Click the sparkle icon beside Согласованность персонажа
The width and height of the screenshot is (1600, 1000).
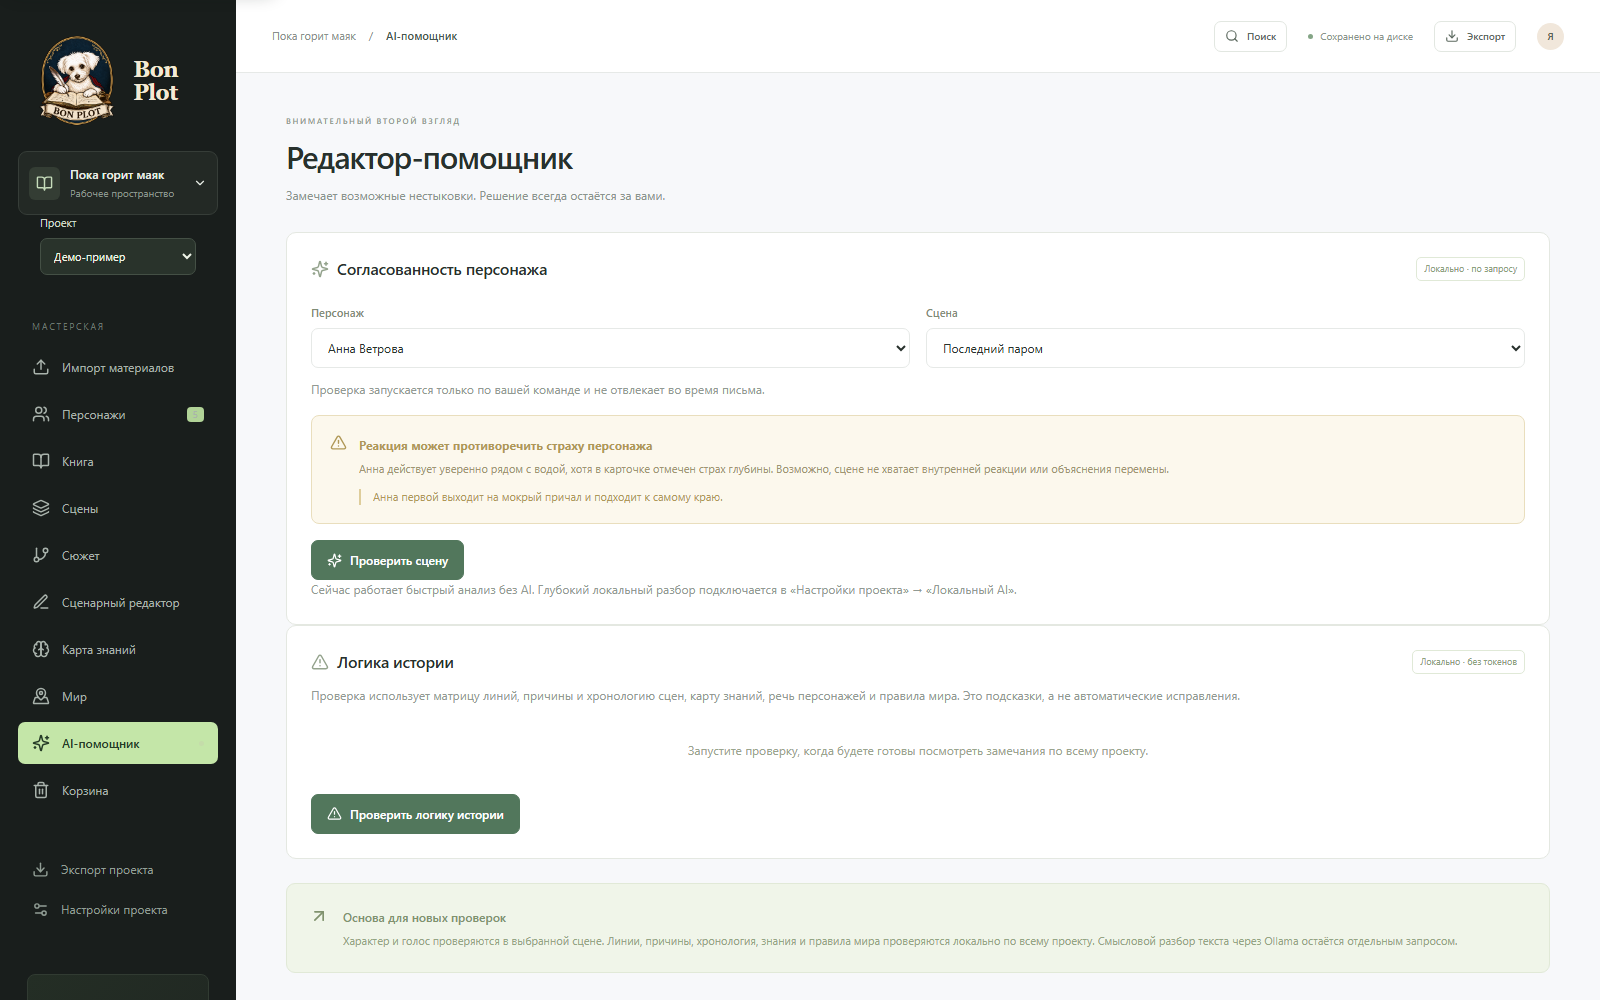[x=320, y=269]
